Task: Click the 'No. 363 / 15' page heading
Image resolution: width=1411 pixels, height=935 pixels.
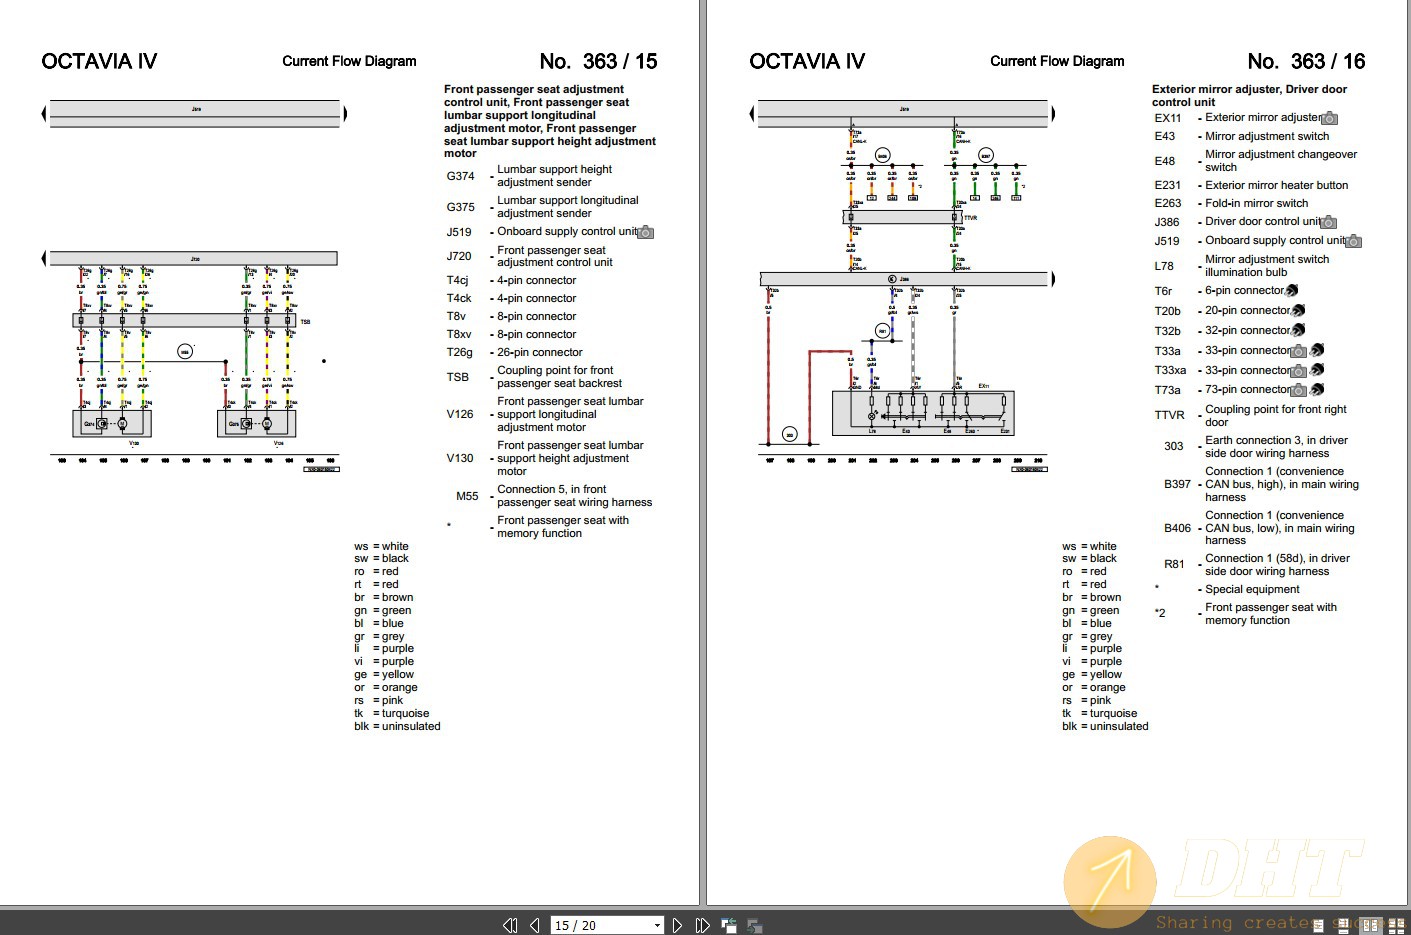Action: (x=598, y=62)
